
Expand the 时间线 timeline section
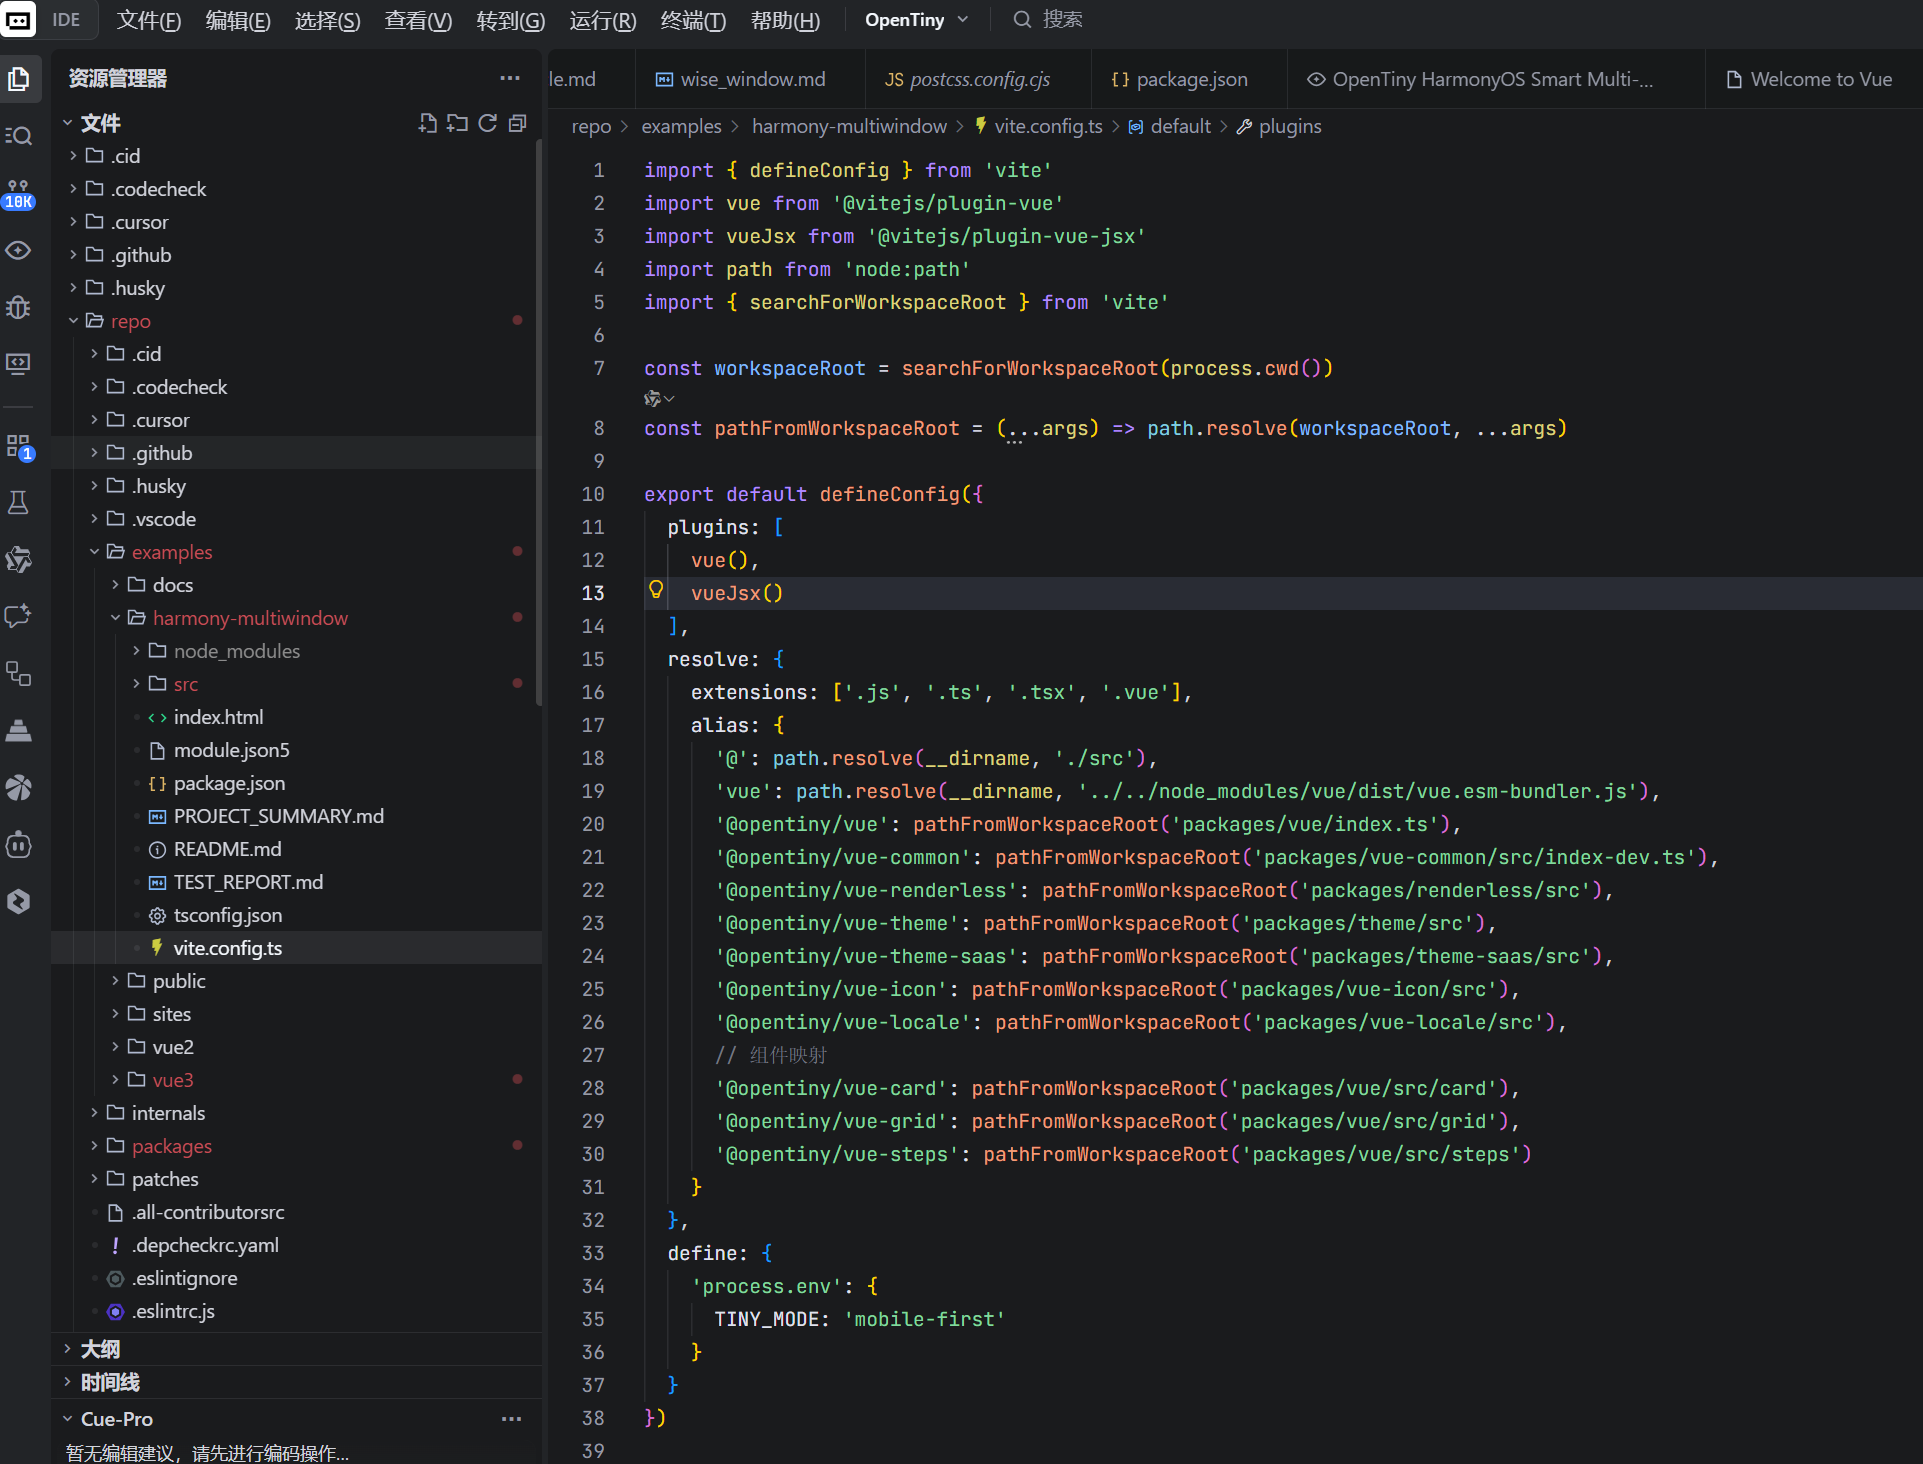110,1382
